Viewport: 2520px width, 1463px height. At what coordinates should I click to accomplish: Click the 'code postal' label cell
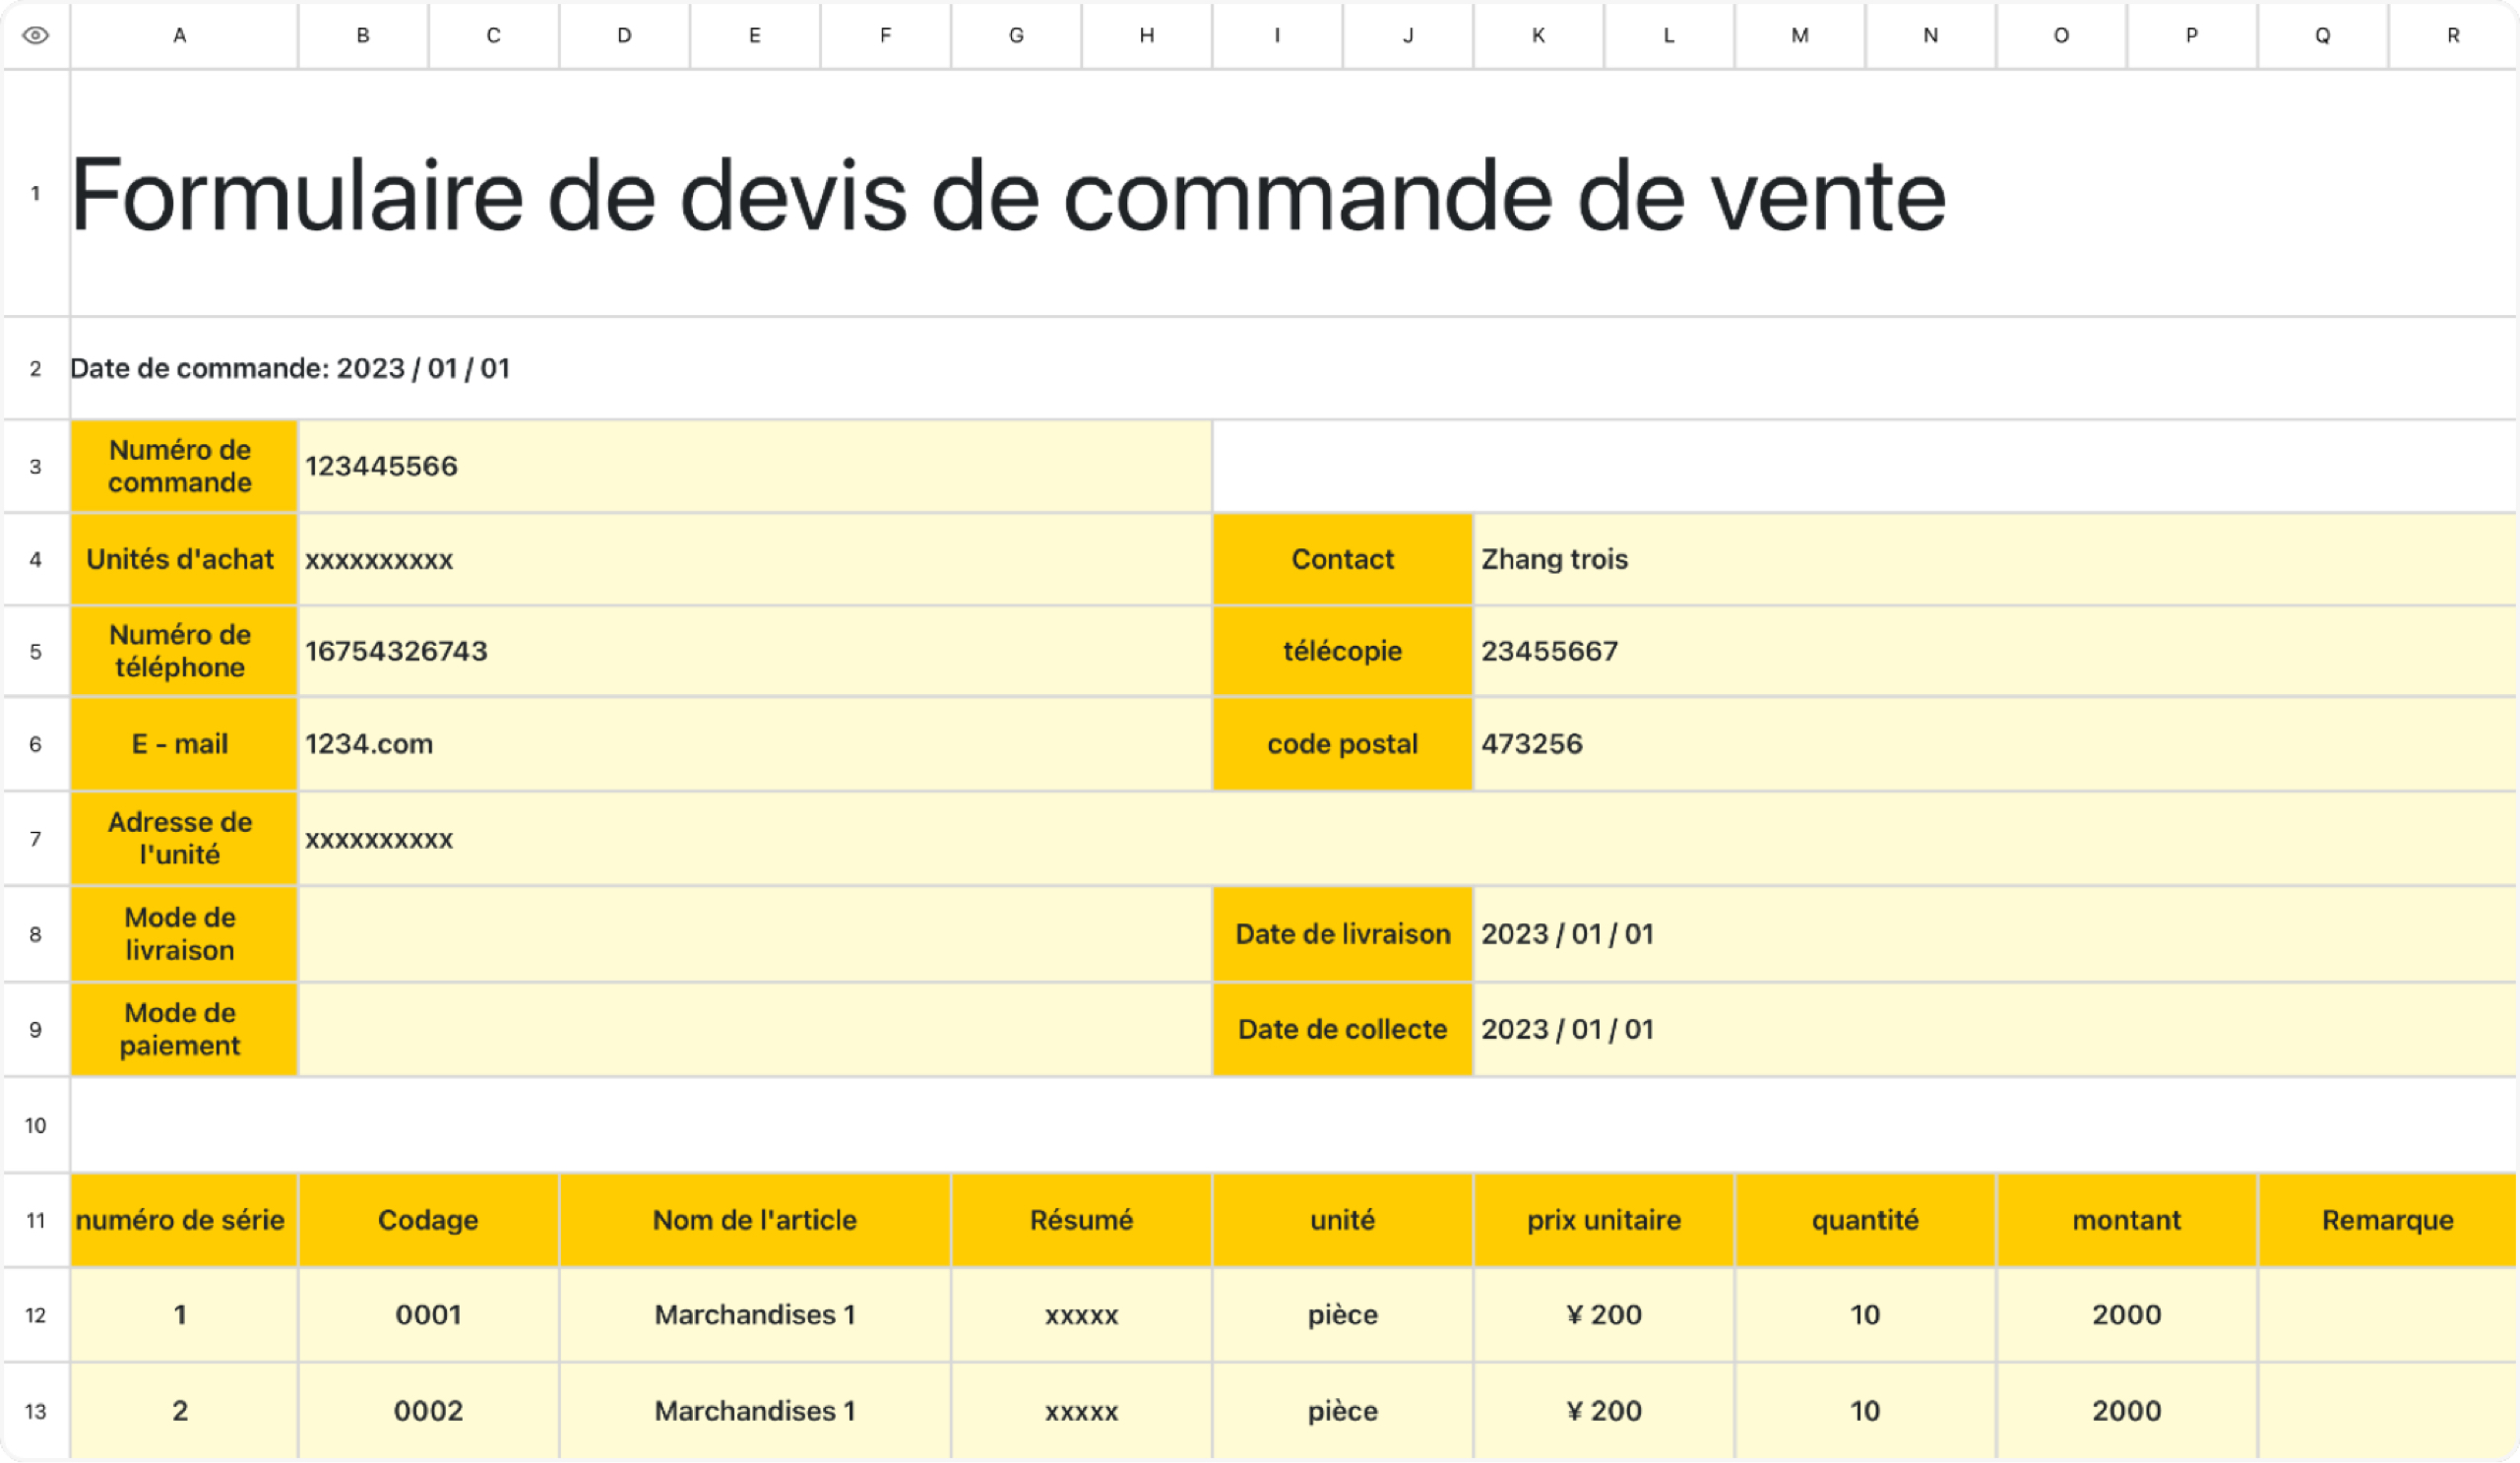[x=1342, y=744]
